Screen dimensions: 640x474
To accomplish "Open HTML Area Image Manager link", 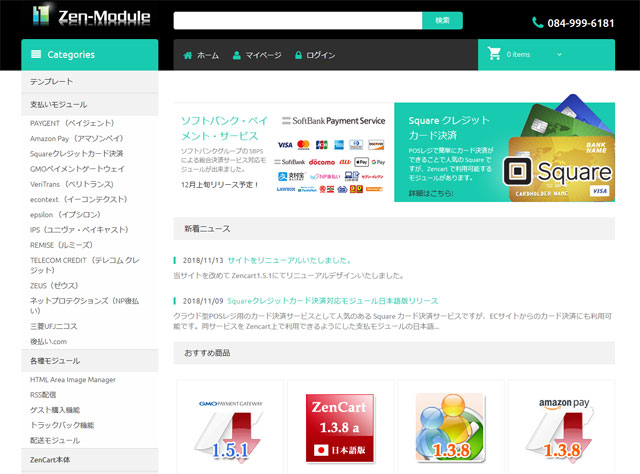I will click(x=73, y=380).
